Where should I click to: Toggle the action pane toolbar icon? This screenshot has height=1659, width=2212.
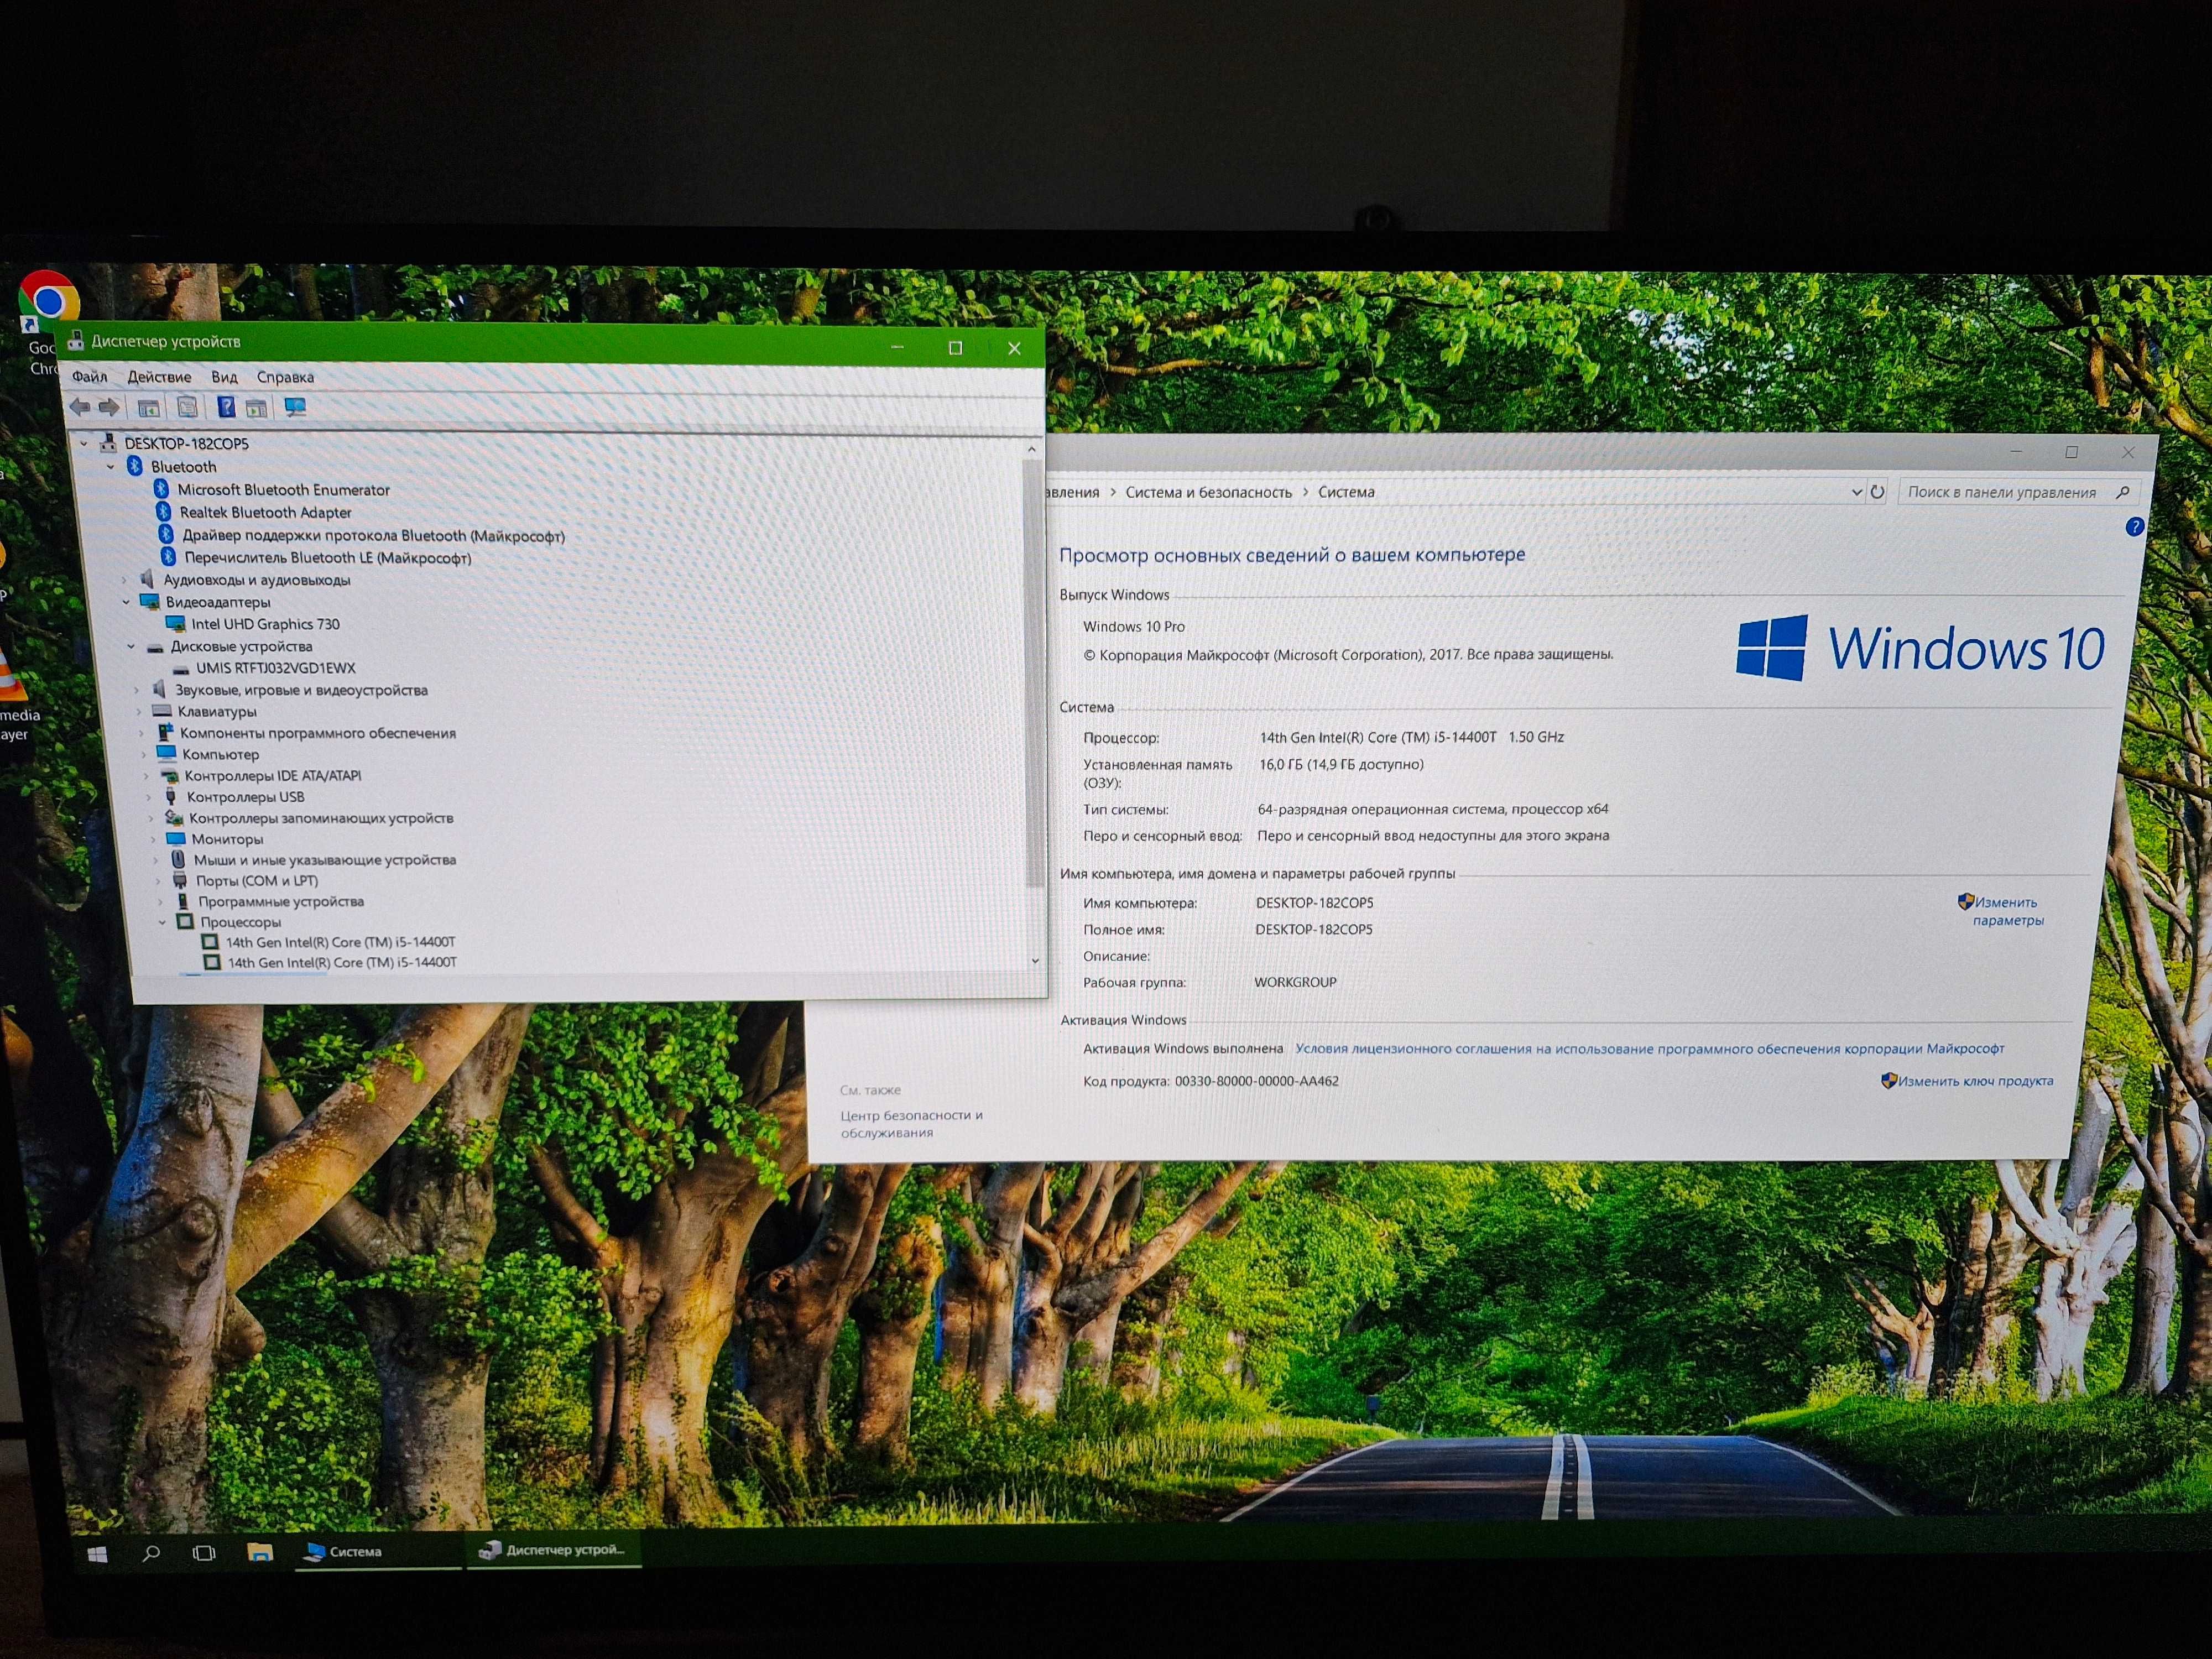[x=257, y=408]
